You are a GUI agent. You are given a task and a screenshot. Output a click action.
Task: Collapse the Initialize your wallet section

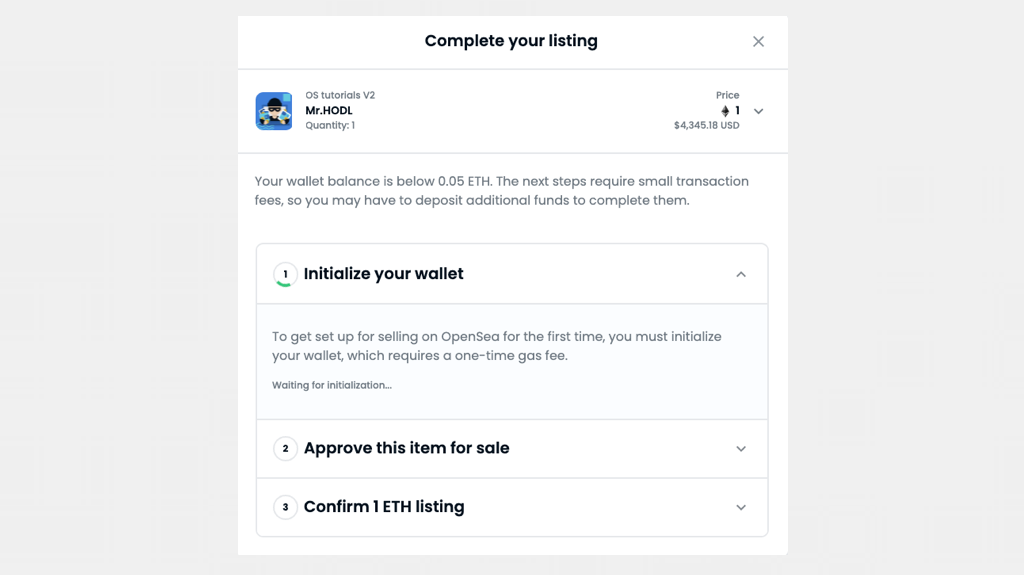[741, 274]
